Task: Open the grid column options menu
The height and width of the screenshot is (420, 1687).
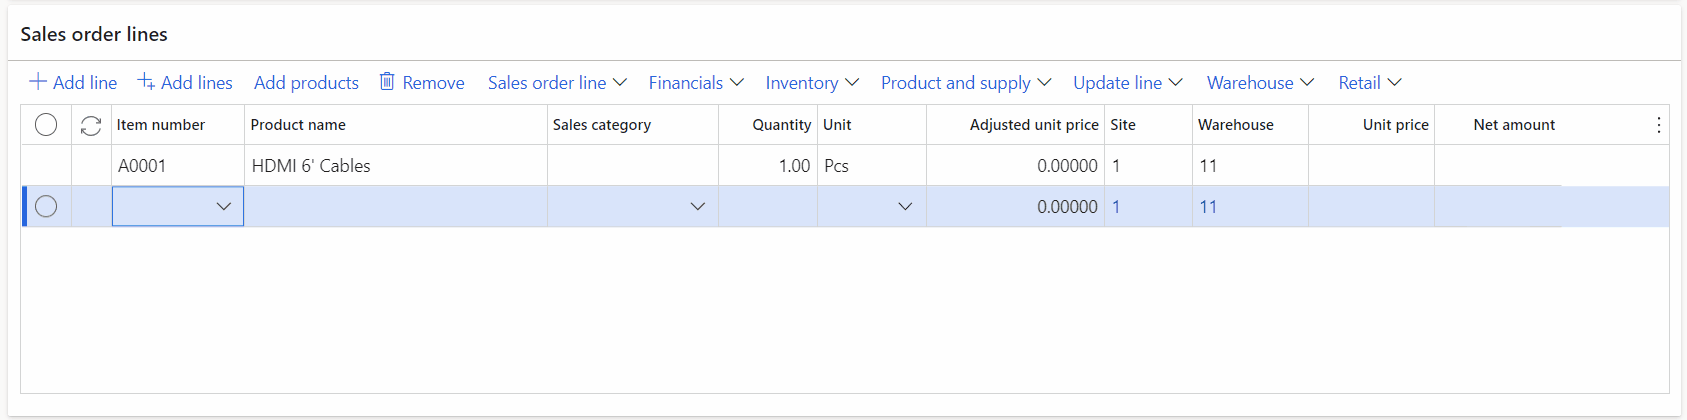Action: pyautogui.click(x=1658, y=125)
